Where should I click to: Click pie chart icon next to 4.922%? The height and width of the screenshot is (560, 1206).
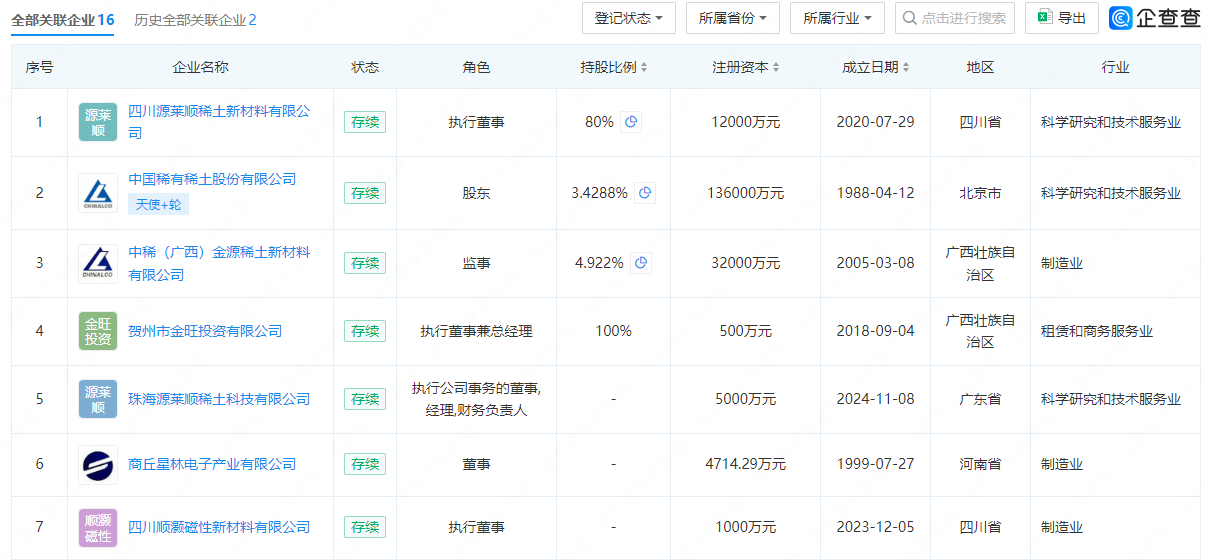(x=641, y=263)
